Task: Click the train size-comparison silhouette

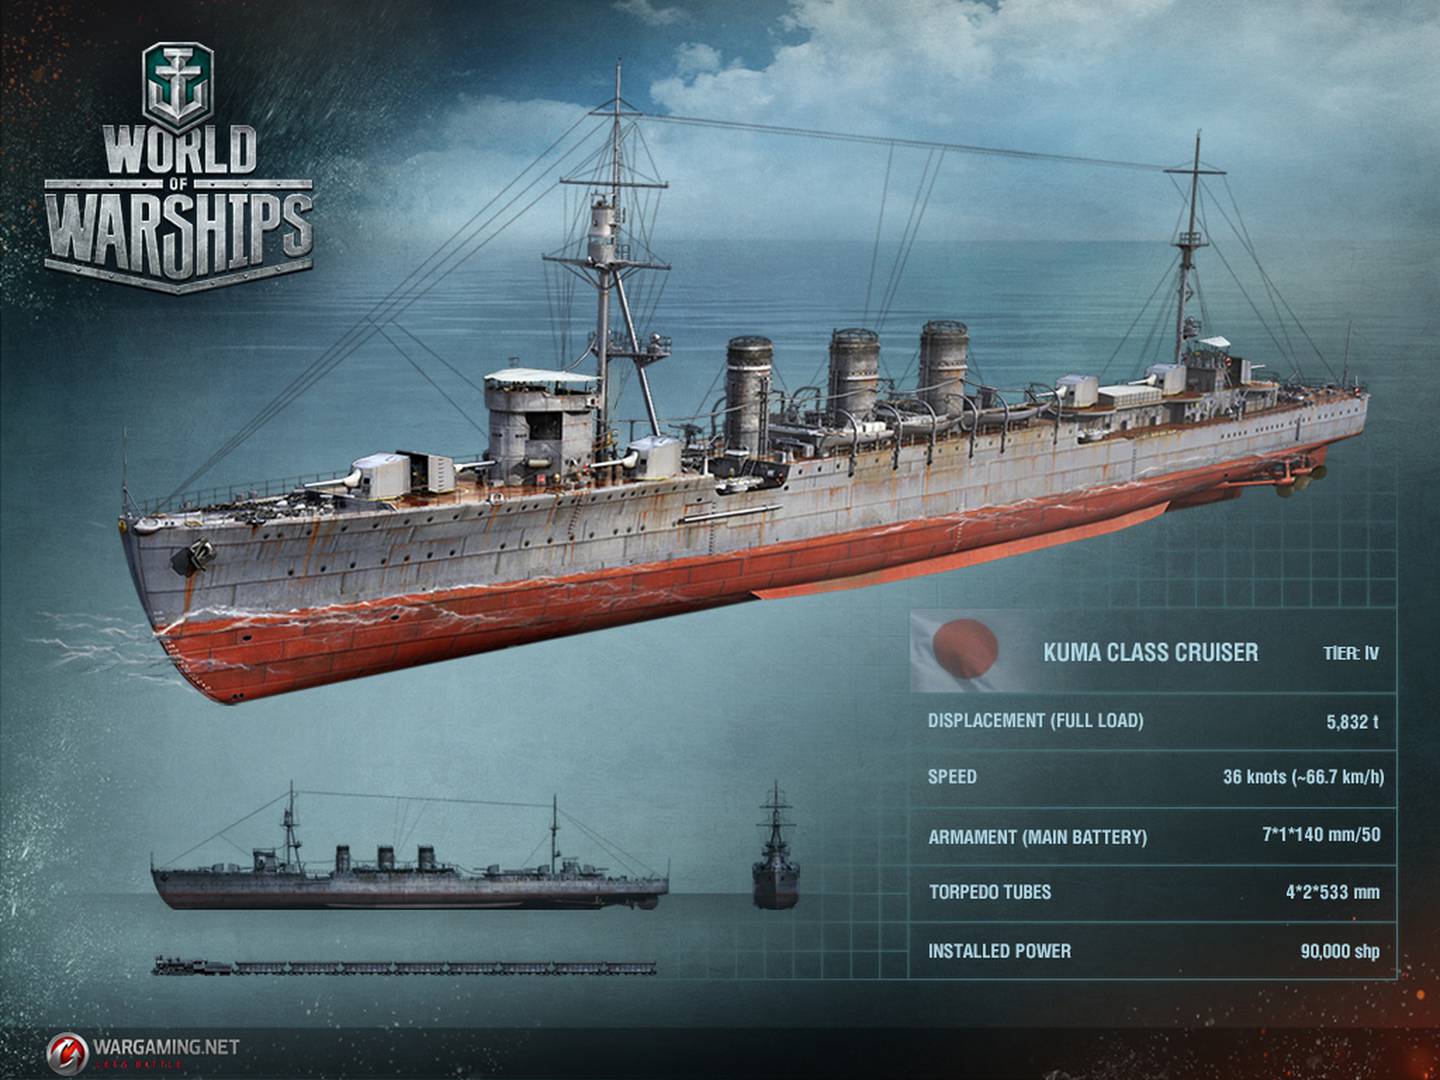Action: 404,967
